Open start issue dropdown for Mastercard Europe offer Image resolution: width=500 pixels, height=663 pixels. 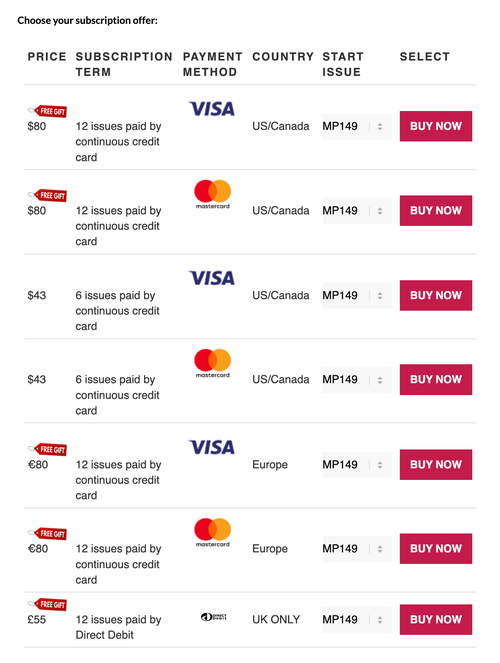[x=357, y=549]
